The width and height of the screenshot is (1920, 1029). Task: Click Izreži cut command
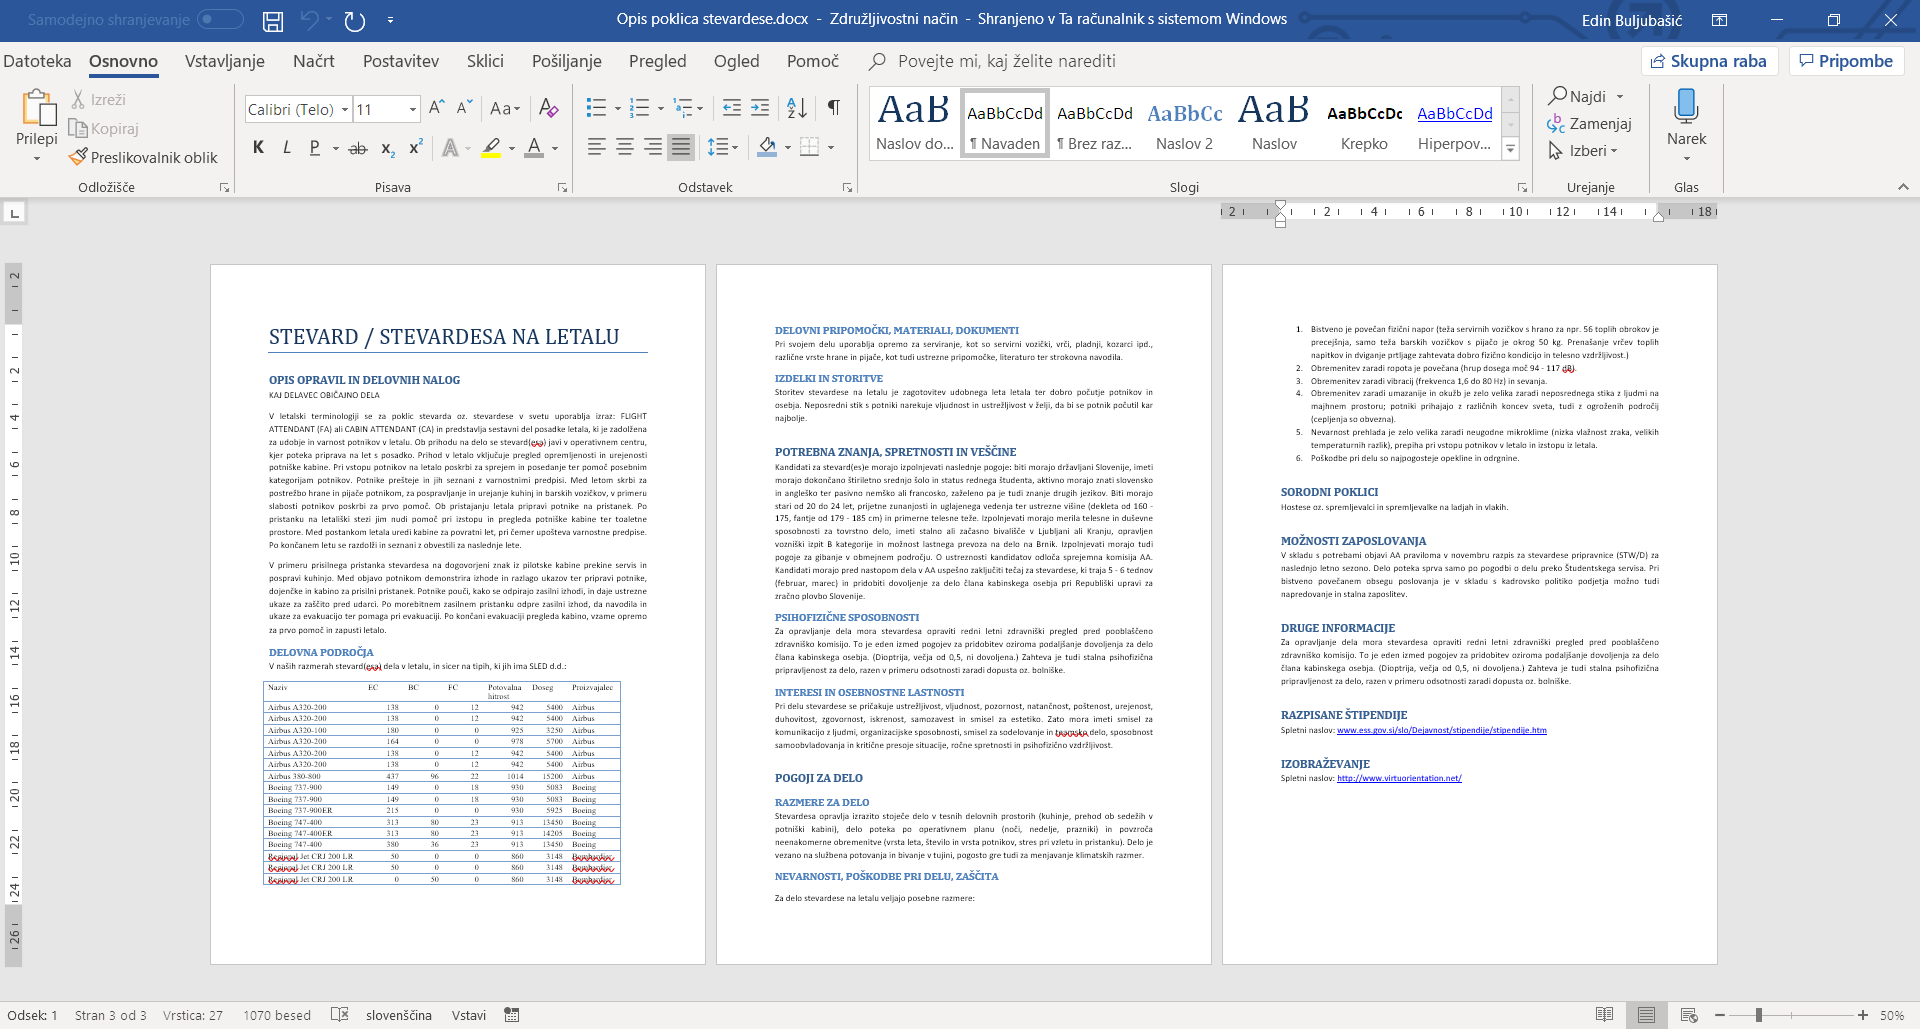pos(98,100)
